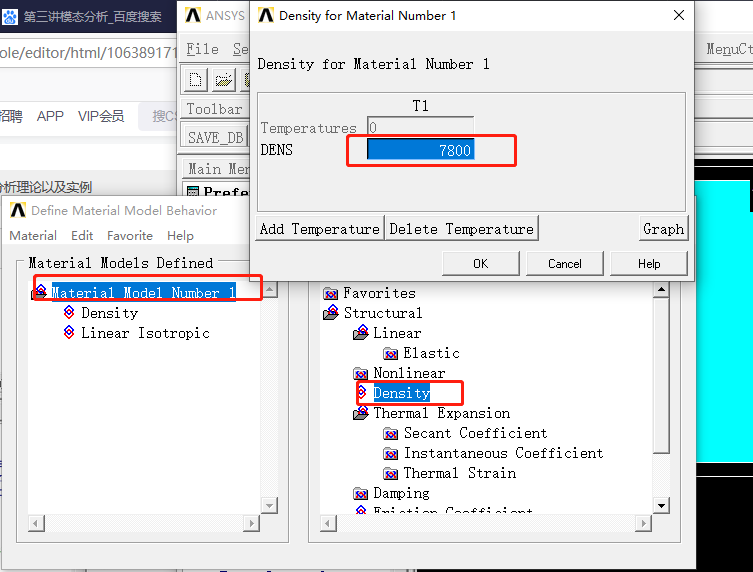Click the down arrow of available models scrollbar
This screenshot has height=572, width=753.
point(661,505)
